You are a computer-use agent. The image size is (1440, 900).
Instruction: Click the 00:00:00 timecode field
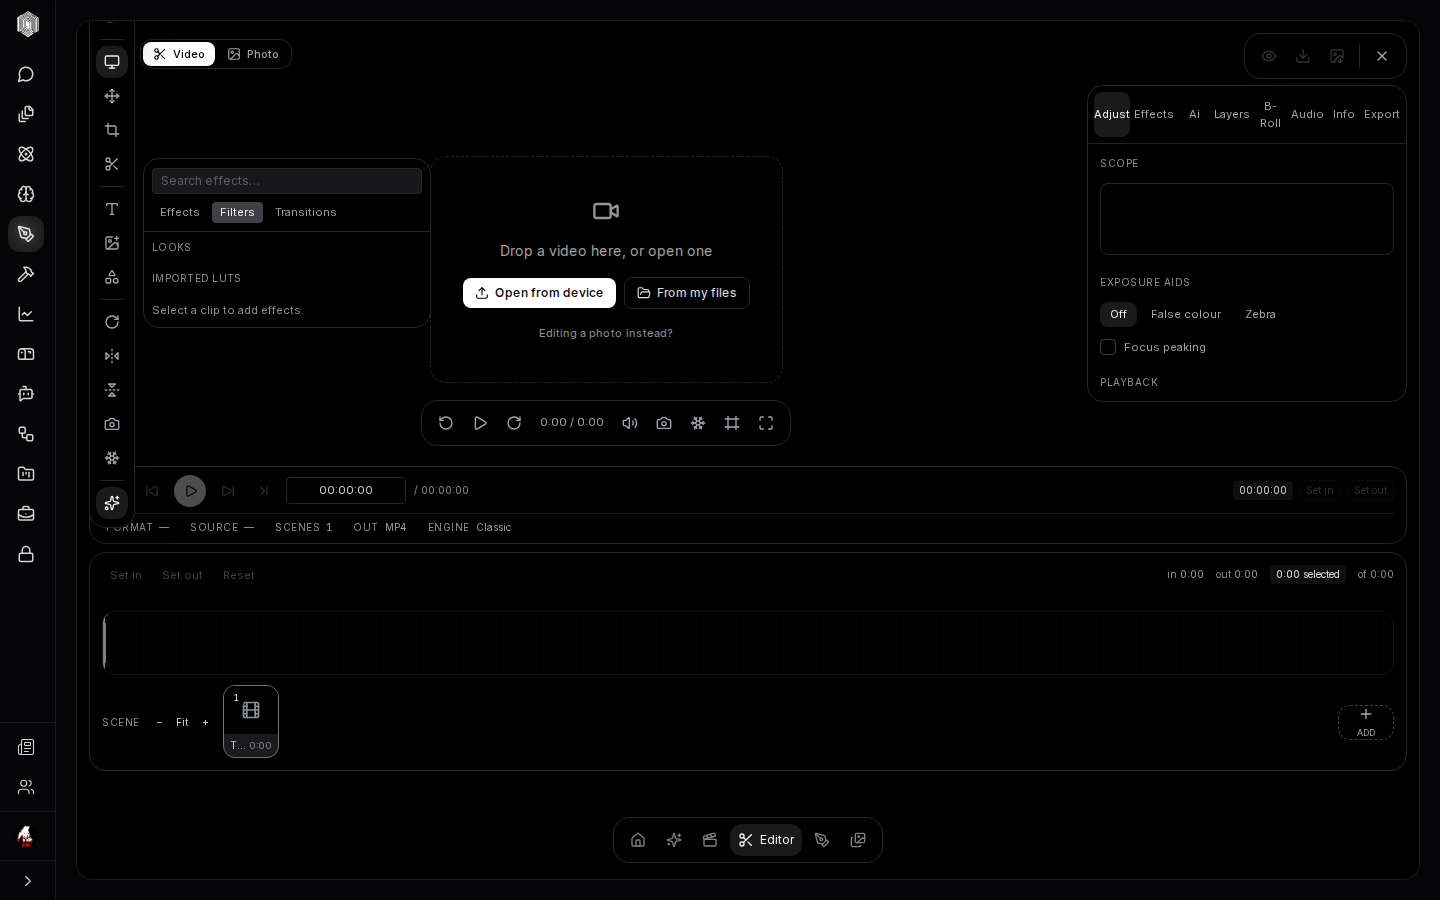346,490
